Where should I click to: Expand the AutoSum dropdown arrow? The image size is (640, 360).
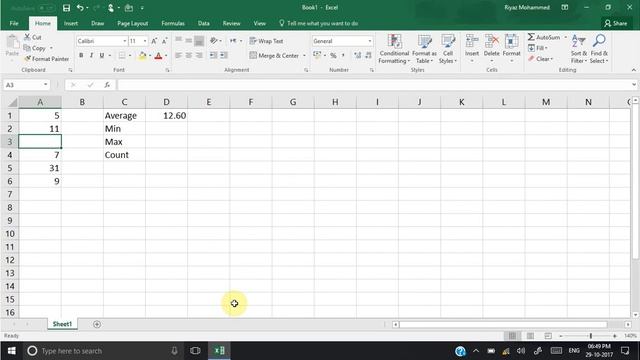(566, 37)
